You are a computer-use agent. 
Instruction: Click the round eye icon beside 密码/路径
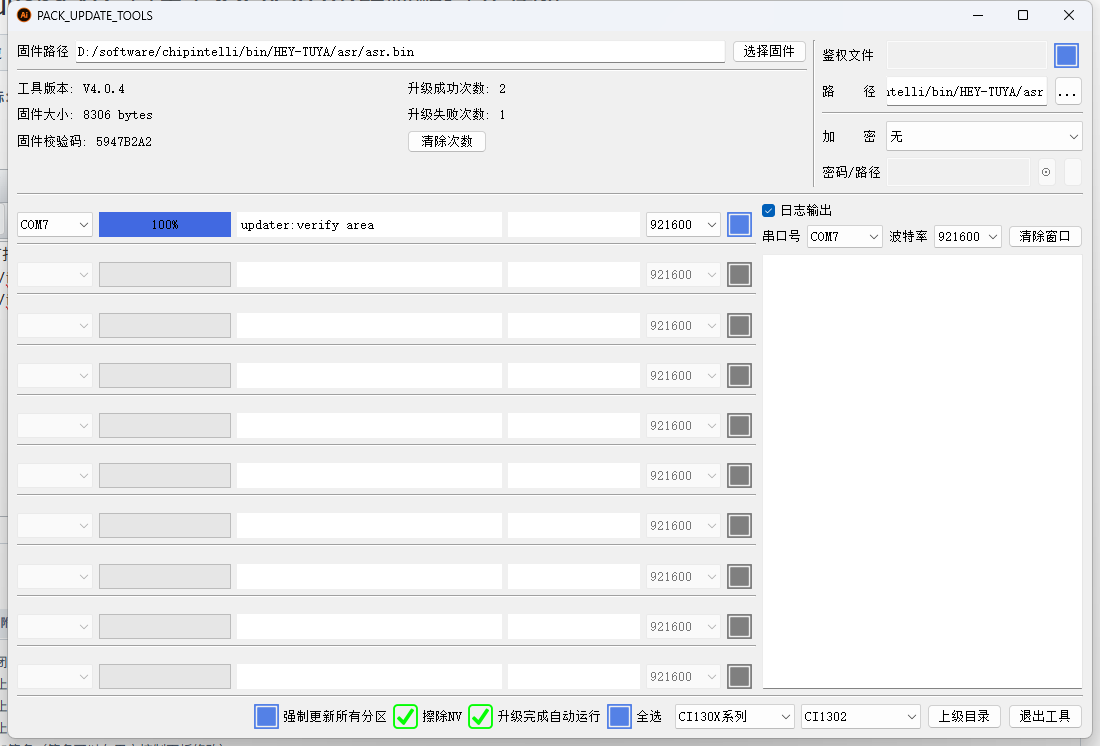click(x=1045, y=172)
